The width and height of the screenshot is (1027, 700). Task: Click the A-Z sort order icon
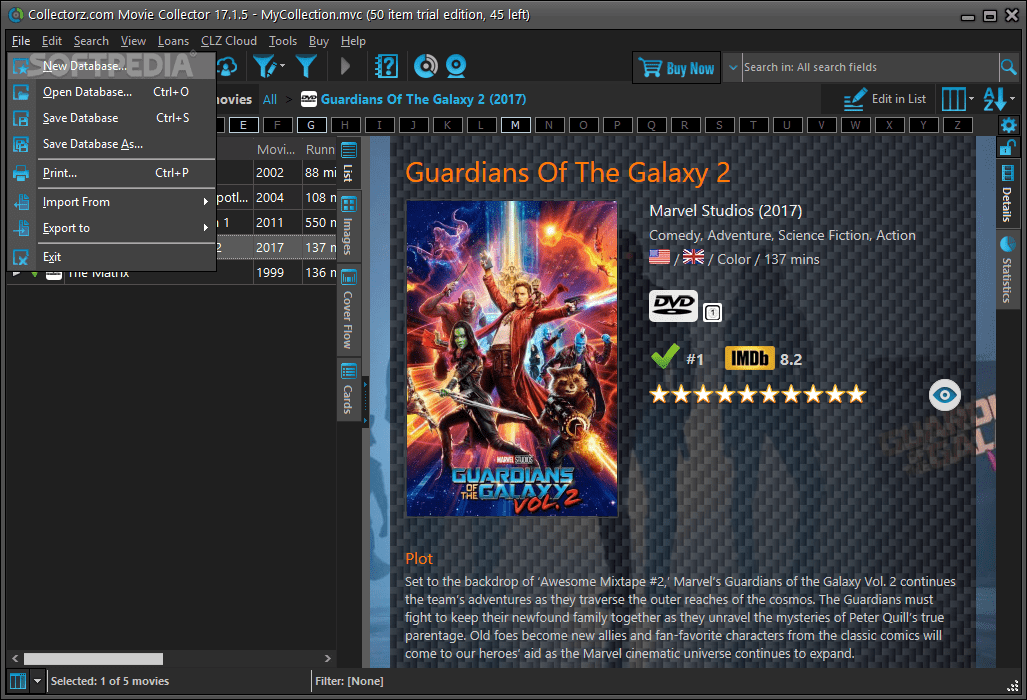995,100
